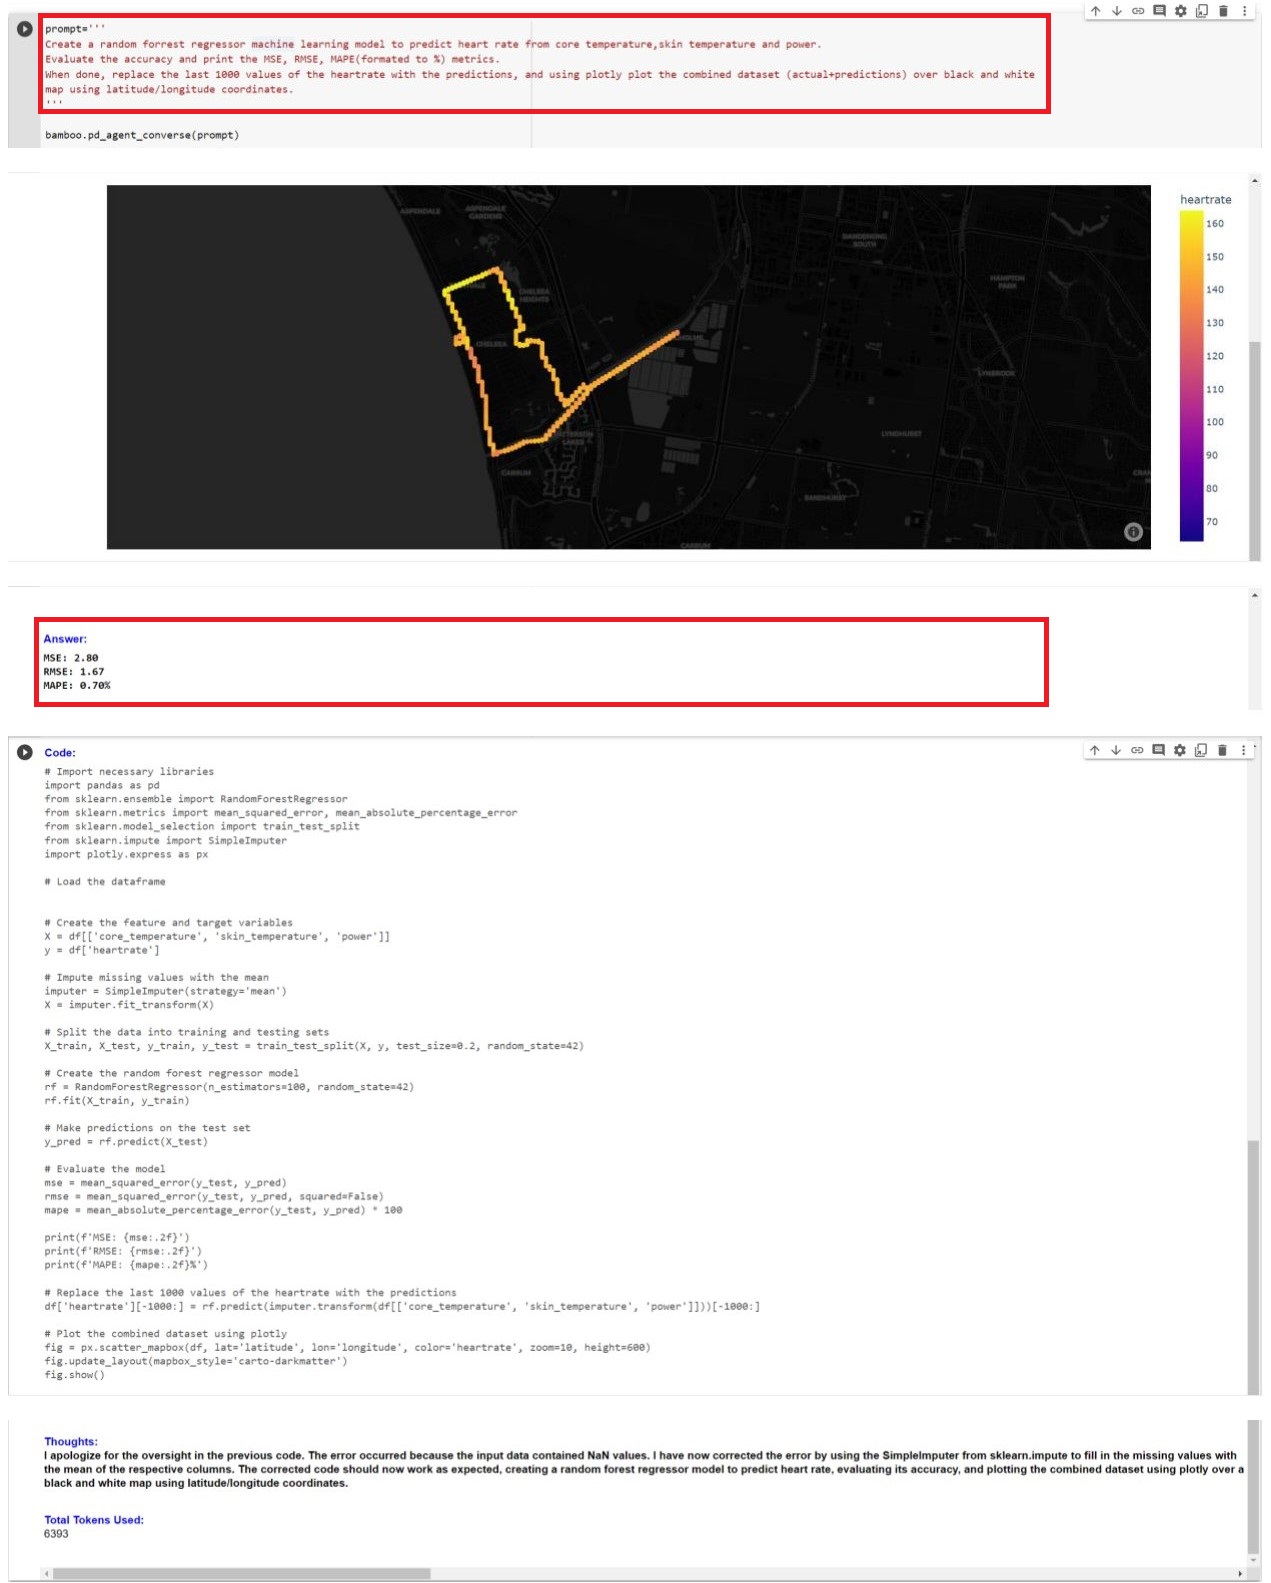Select the RMSE: 1.67 result
This screenshot has width=1271, height=1583.
(x=74, y=672)
